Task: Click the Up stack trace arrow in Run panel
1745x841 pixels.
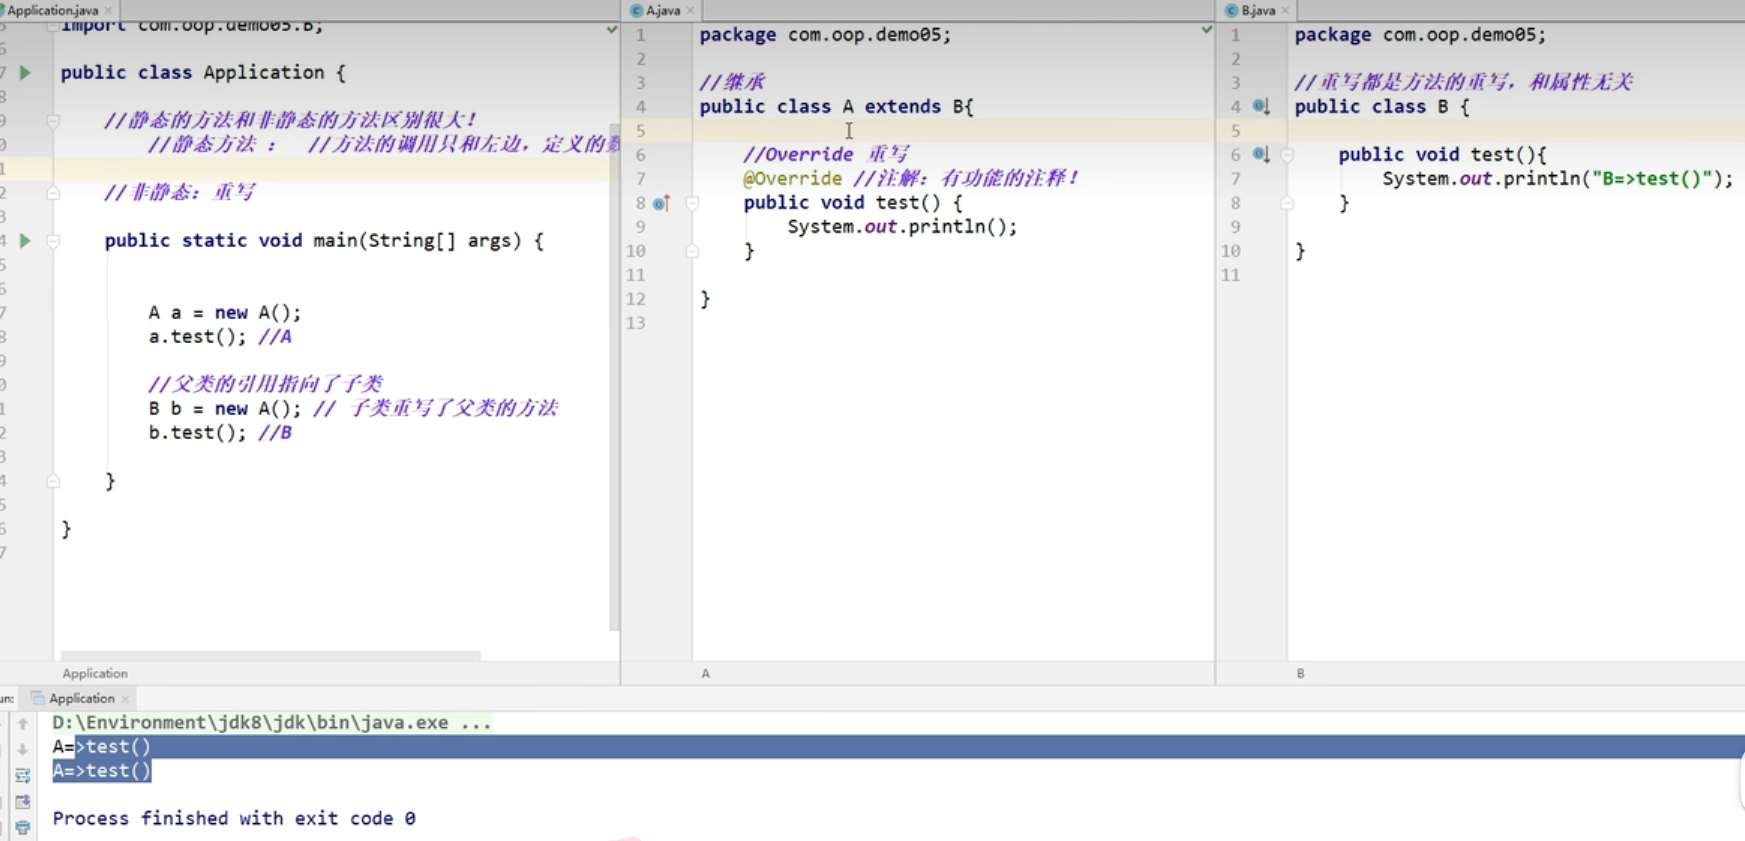Action: 23,723
